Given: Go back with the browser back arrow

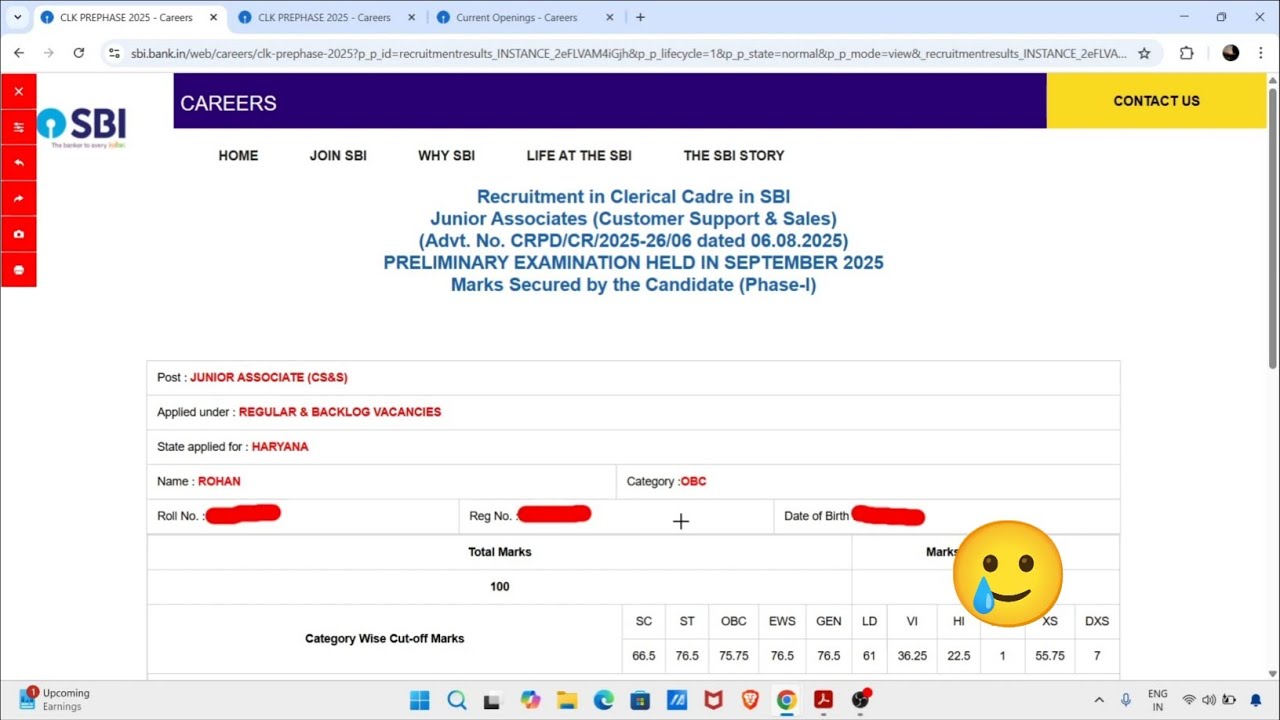Looking at the screenshot, I should click(x=19, y=53).
